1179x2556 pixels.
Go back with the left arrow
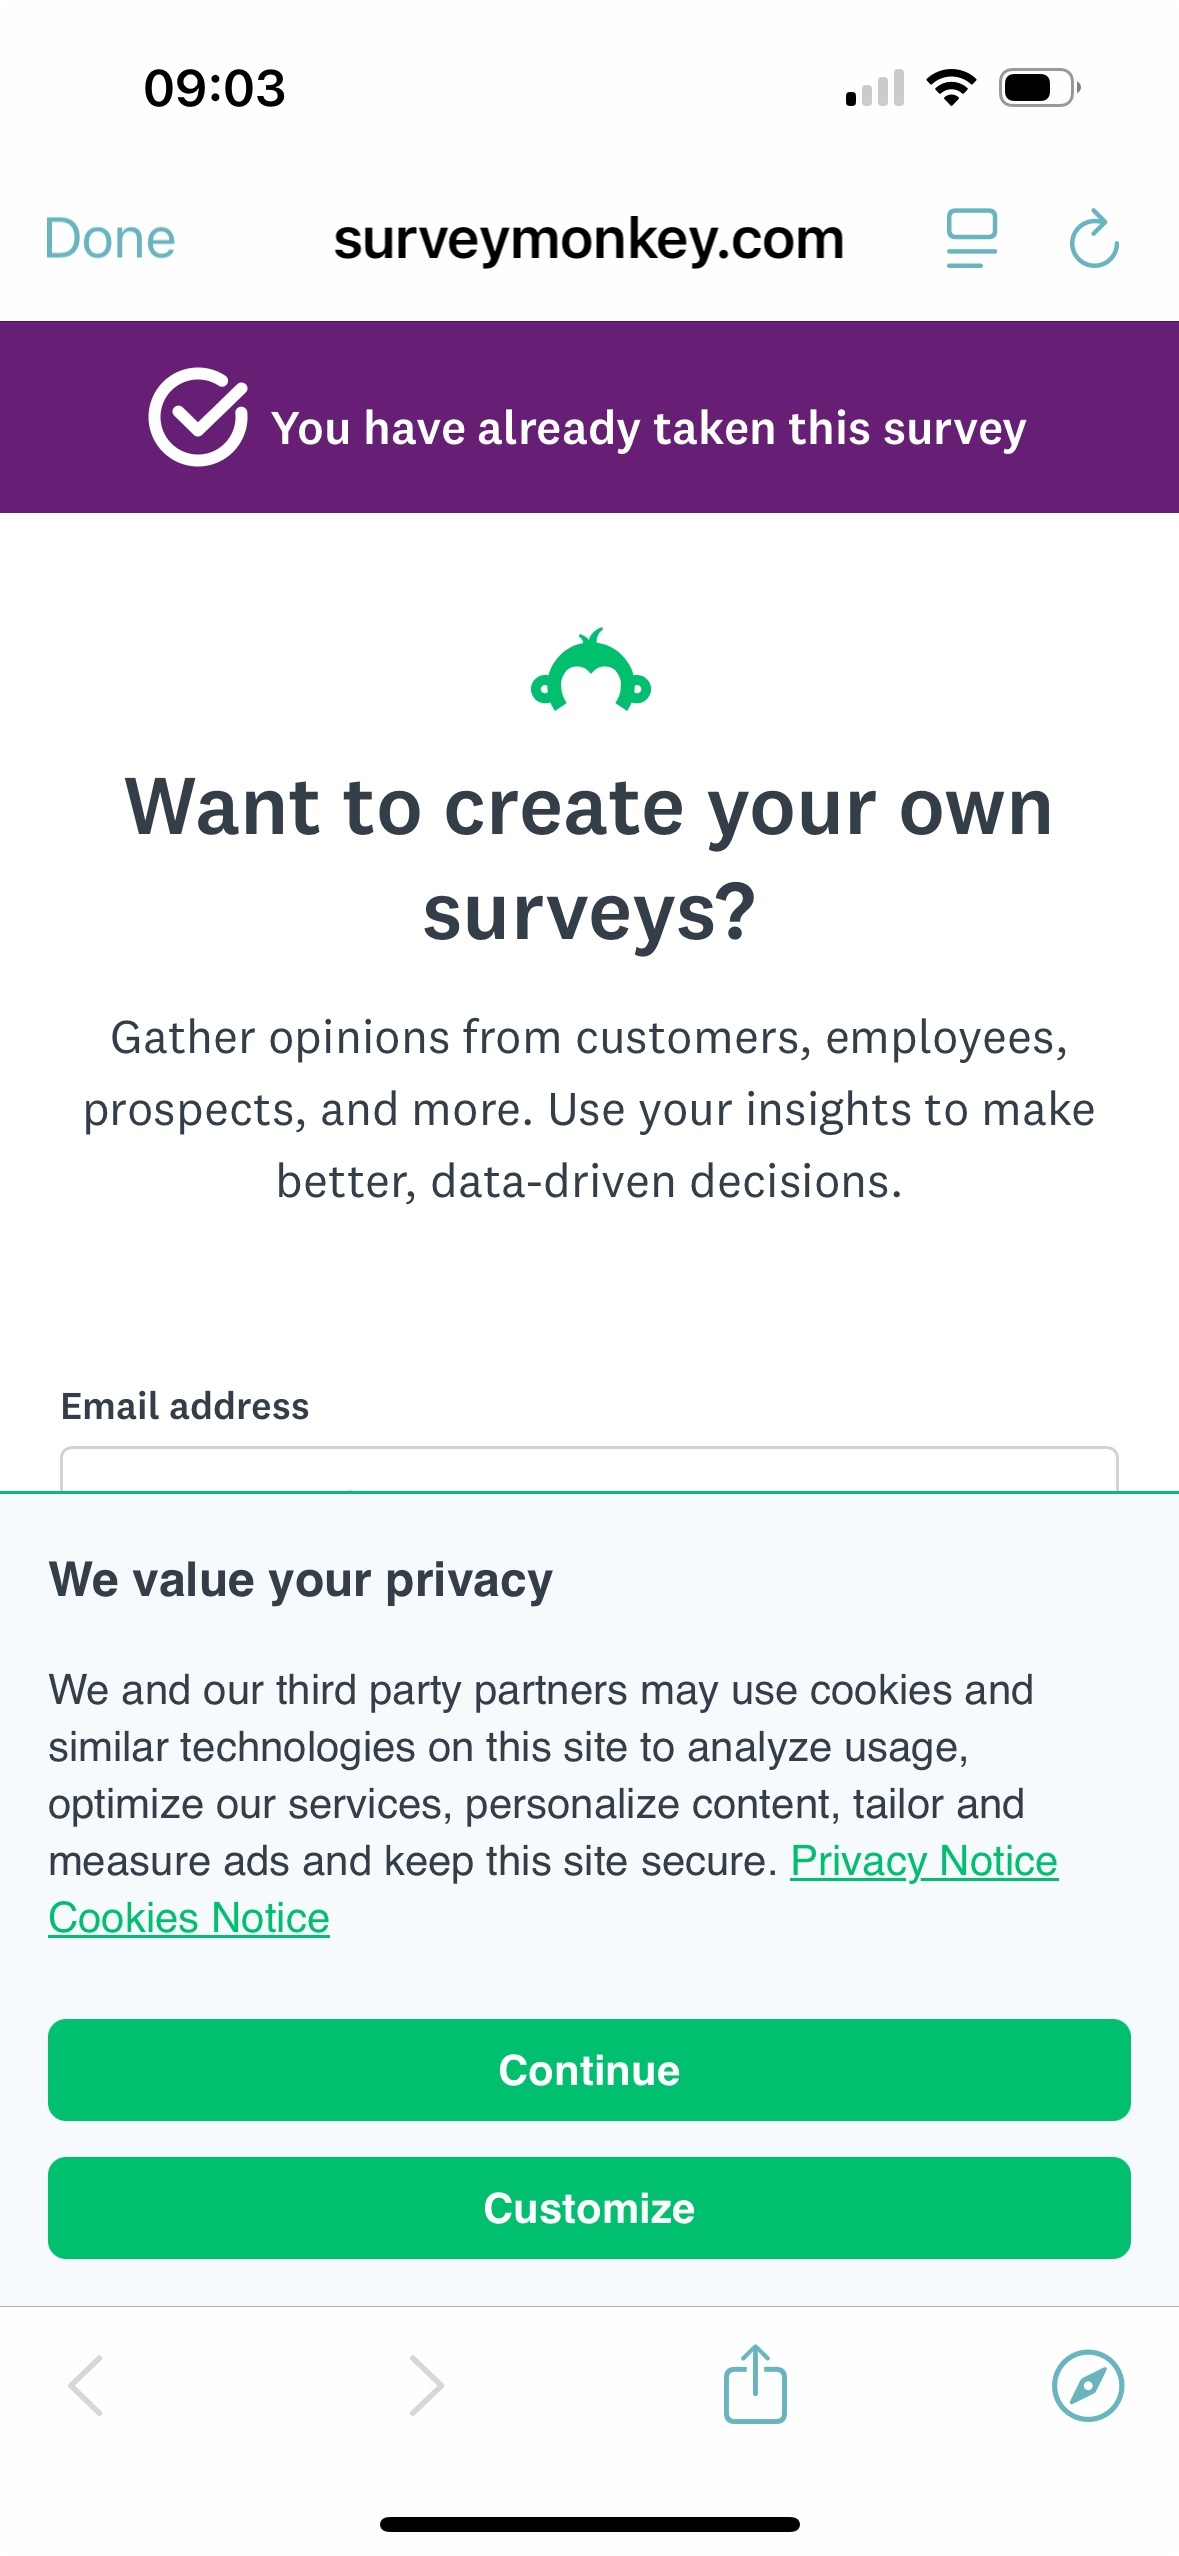[x=86, y=2385]
